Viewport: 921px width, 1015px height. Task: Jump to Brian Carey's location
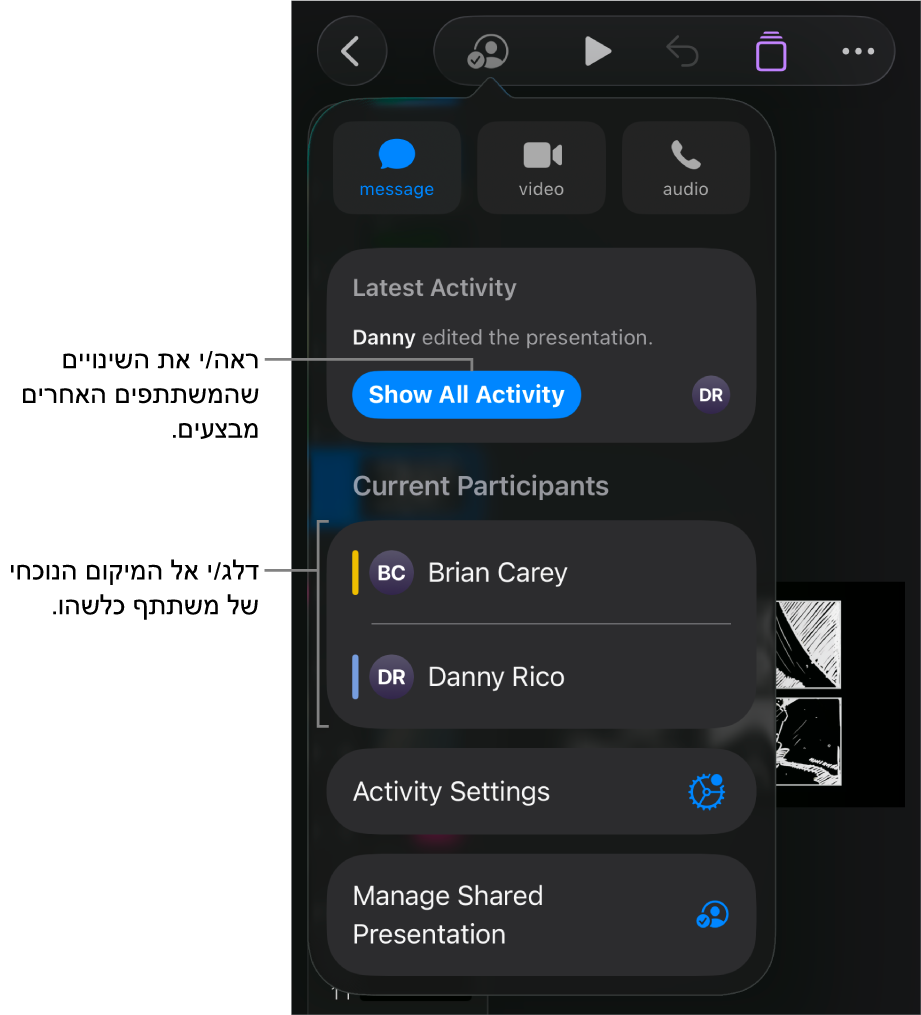pyautogui.click(x=541, y=573)
